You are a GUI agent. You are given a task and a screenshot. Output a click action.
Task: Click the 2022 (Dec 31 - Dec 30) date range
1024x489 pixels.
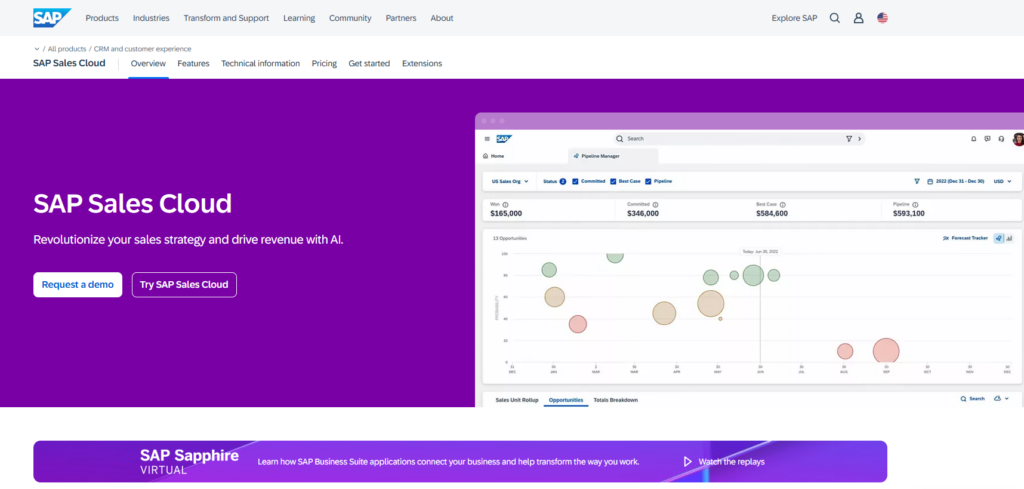960,181
